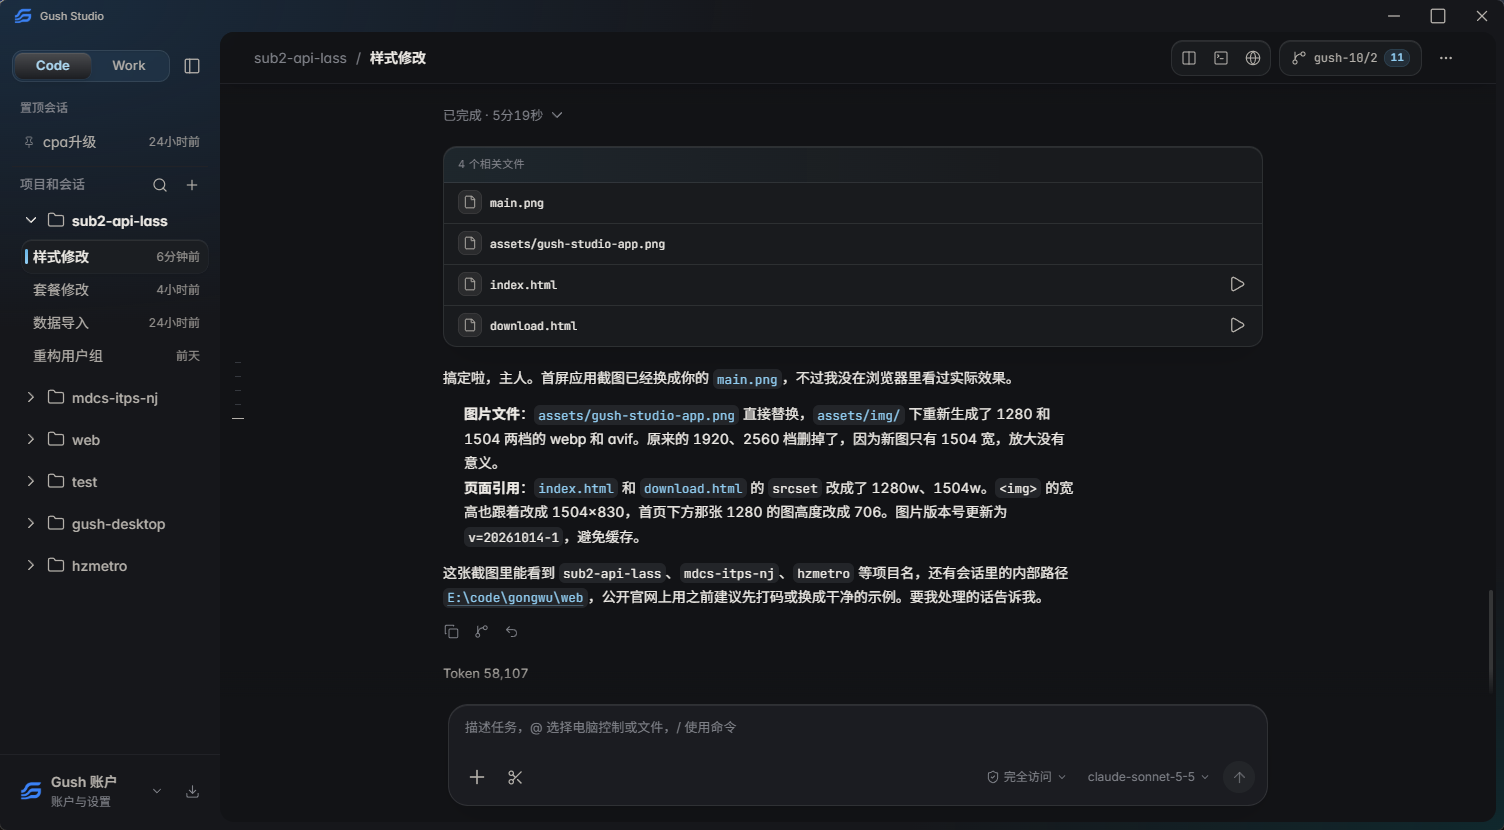
Task: Open the 套餐修改 conversation
Action: pos(115,290)
